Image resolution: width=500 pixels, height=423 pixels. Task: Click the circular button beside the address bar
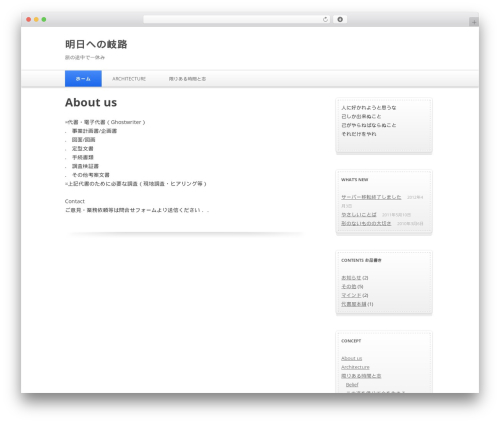pyautogui.click(x=340, y=19)
